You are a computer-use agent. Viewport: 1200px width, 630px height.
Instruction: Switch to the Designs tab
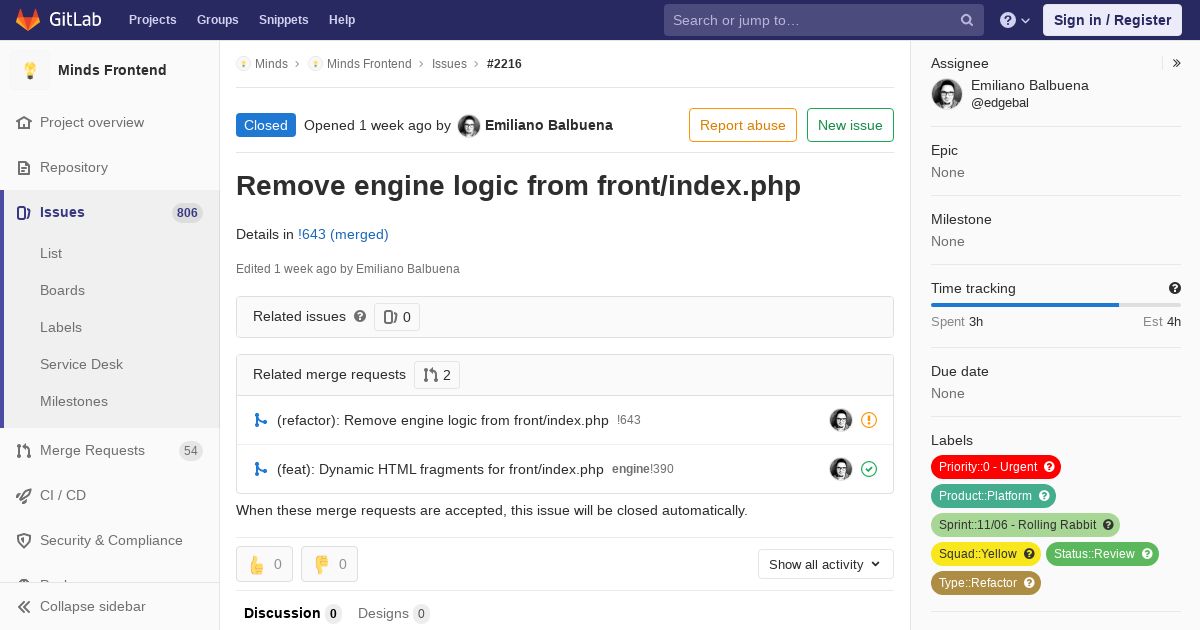393,613
